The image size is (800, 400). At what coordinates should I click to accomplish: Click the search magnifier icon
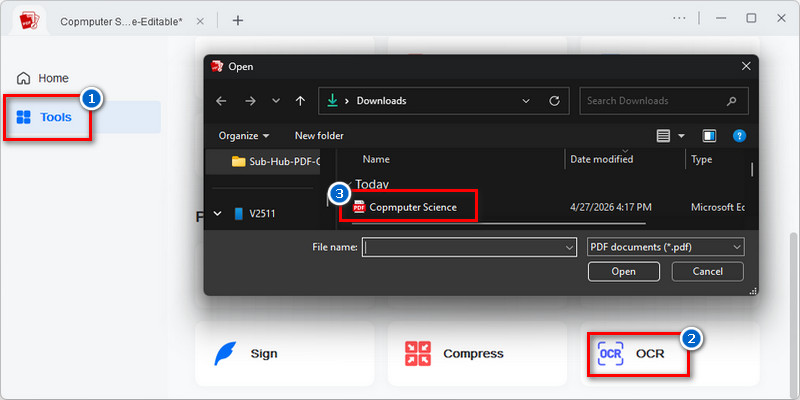[732, 101]
